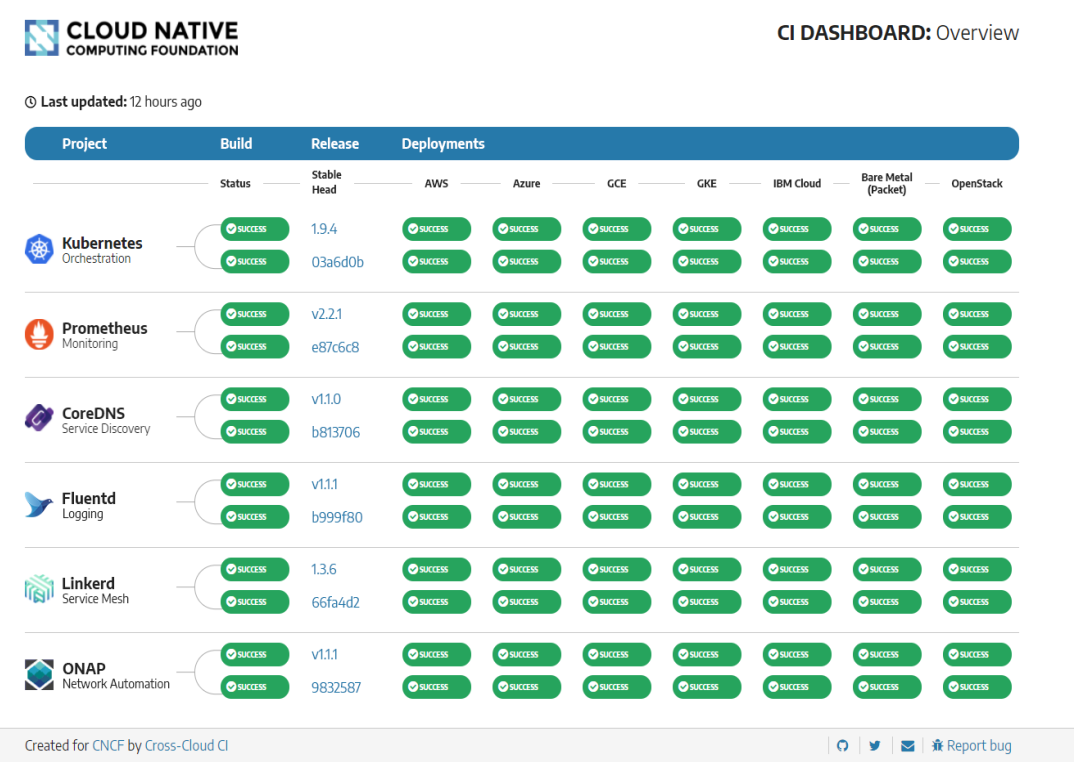Click the IBM Cloud column label

(797, 184)
